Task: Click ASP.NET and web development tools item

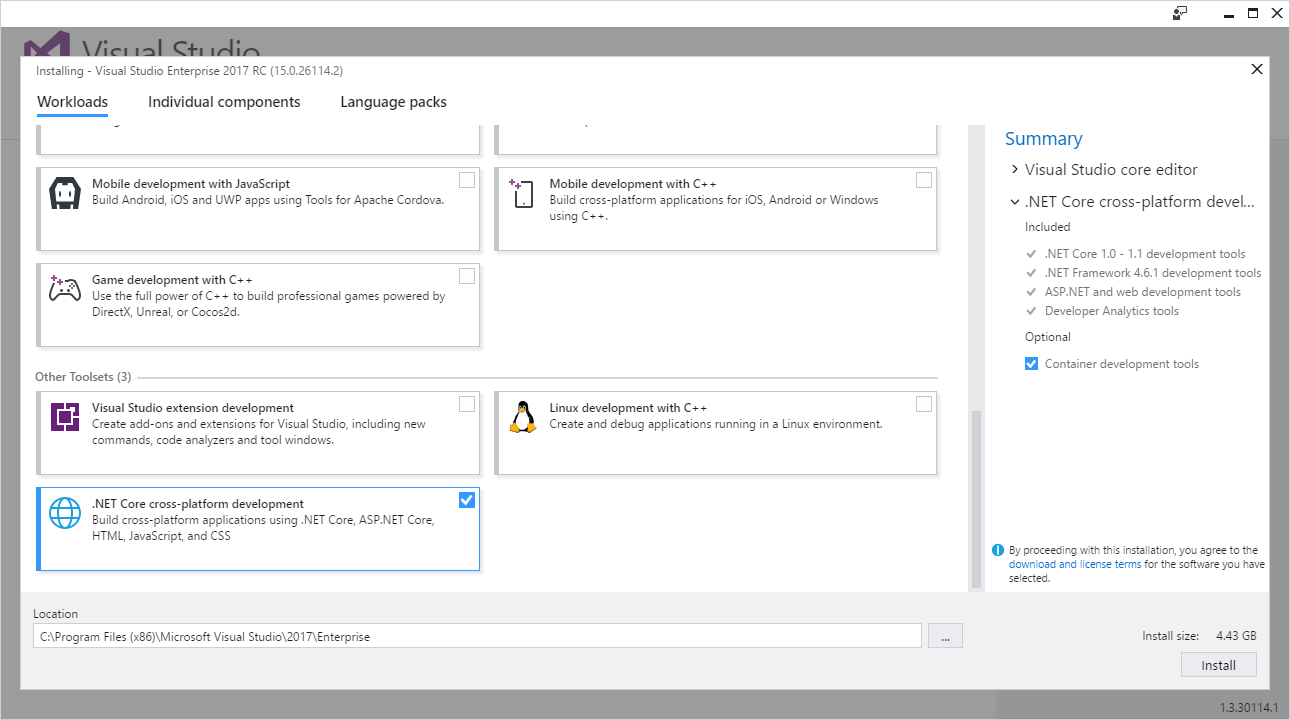Action: coord(1143,292)
